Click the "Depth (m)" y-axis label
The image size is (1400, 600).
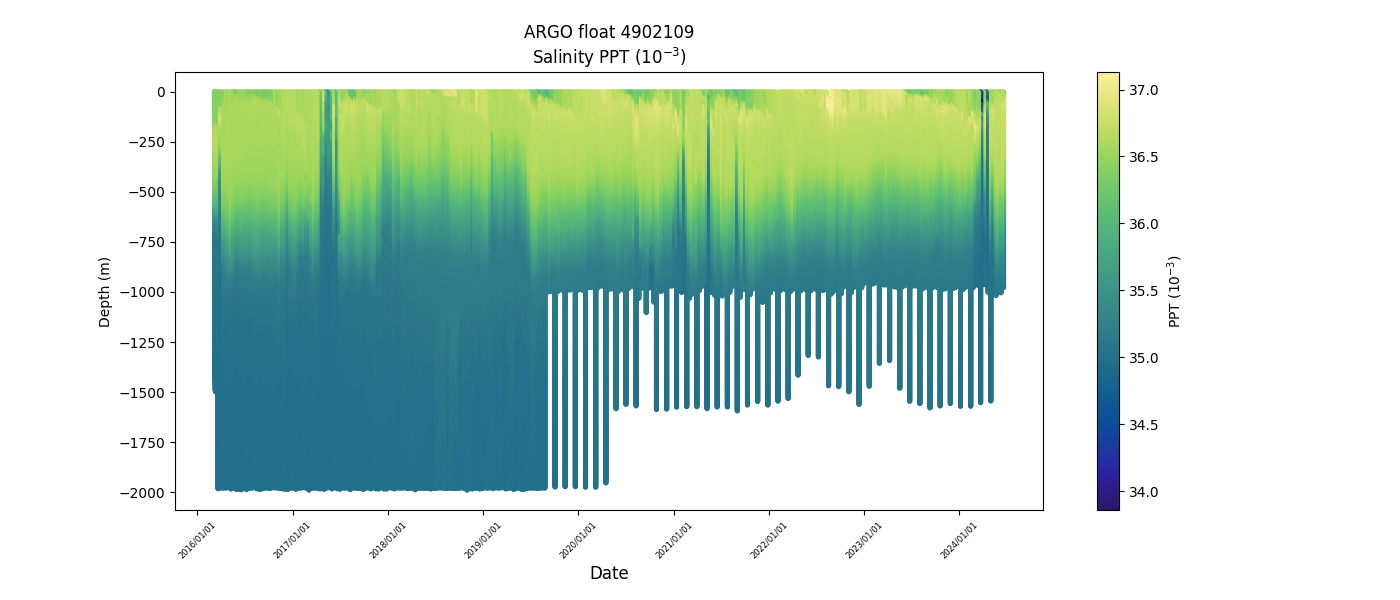(105, 291)
